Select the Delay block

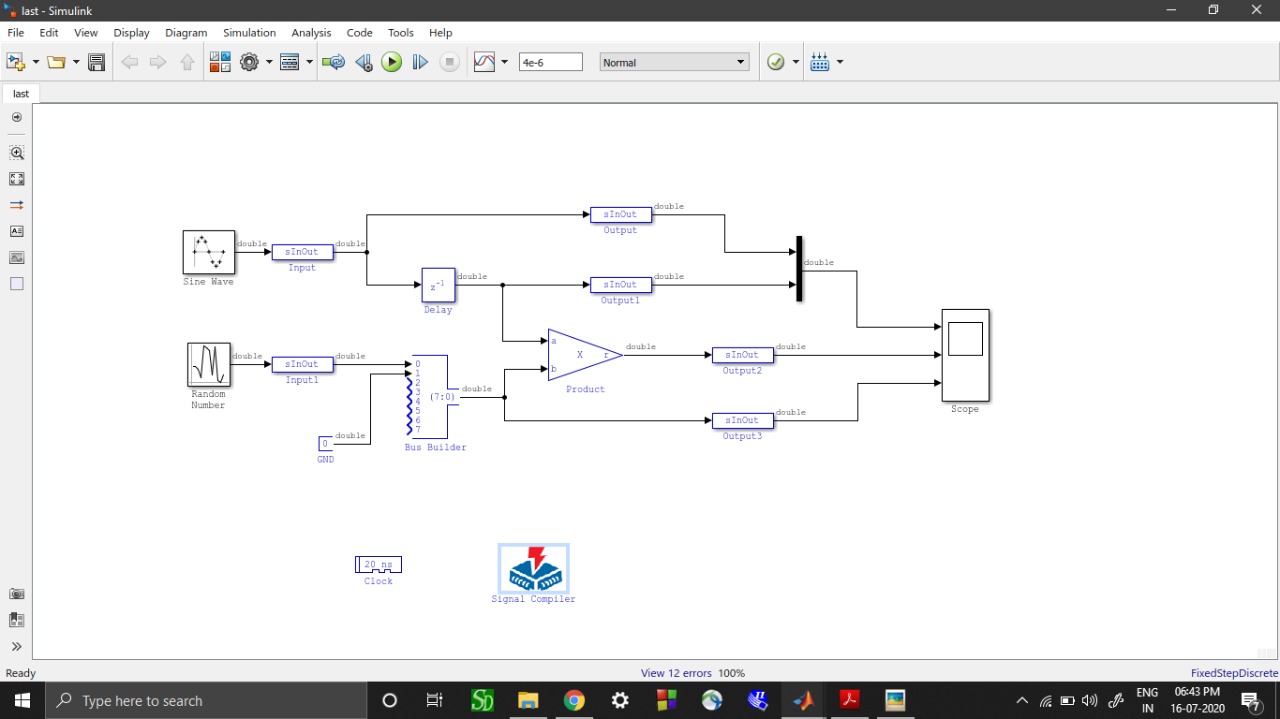[438, 285]
